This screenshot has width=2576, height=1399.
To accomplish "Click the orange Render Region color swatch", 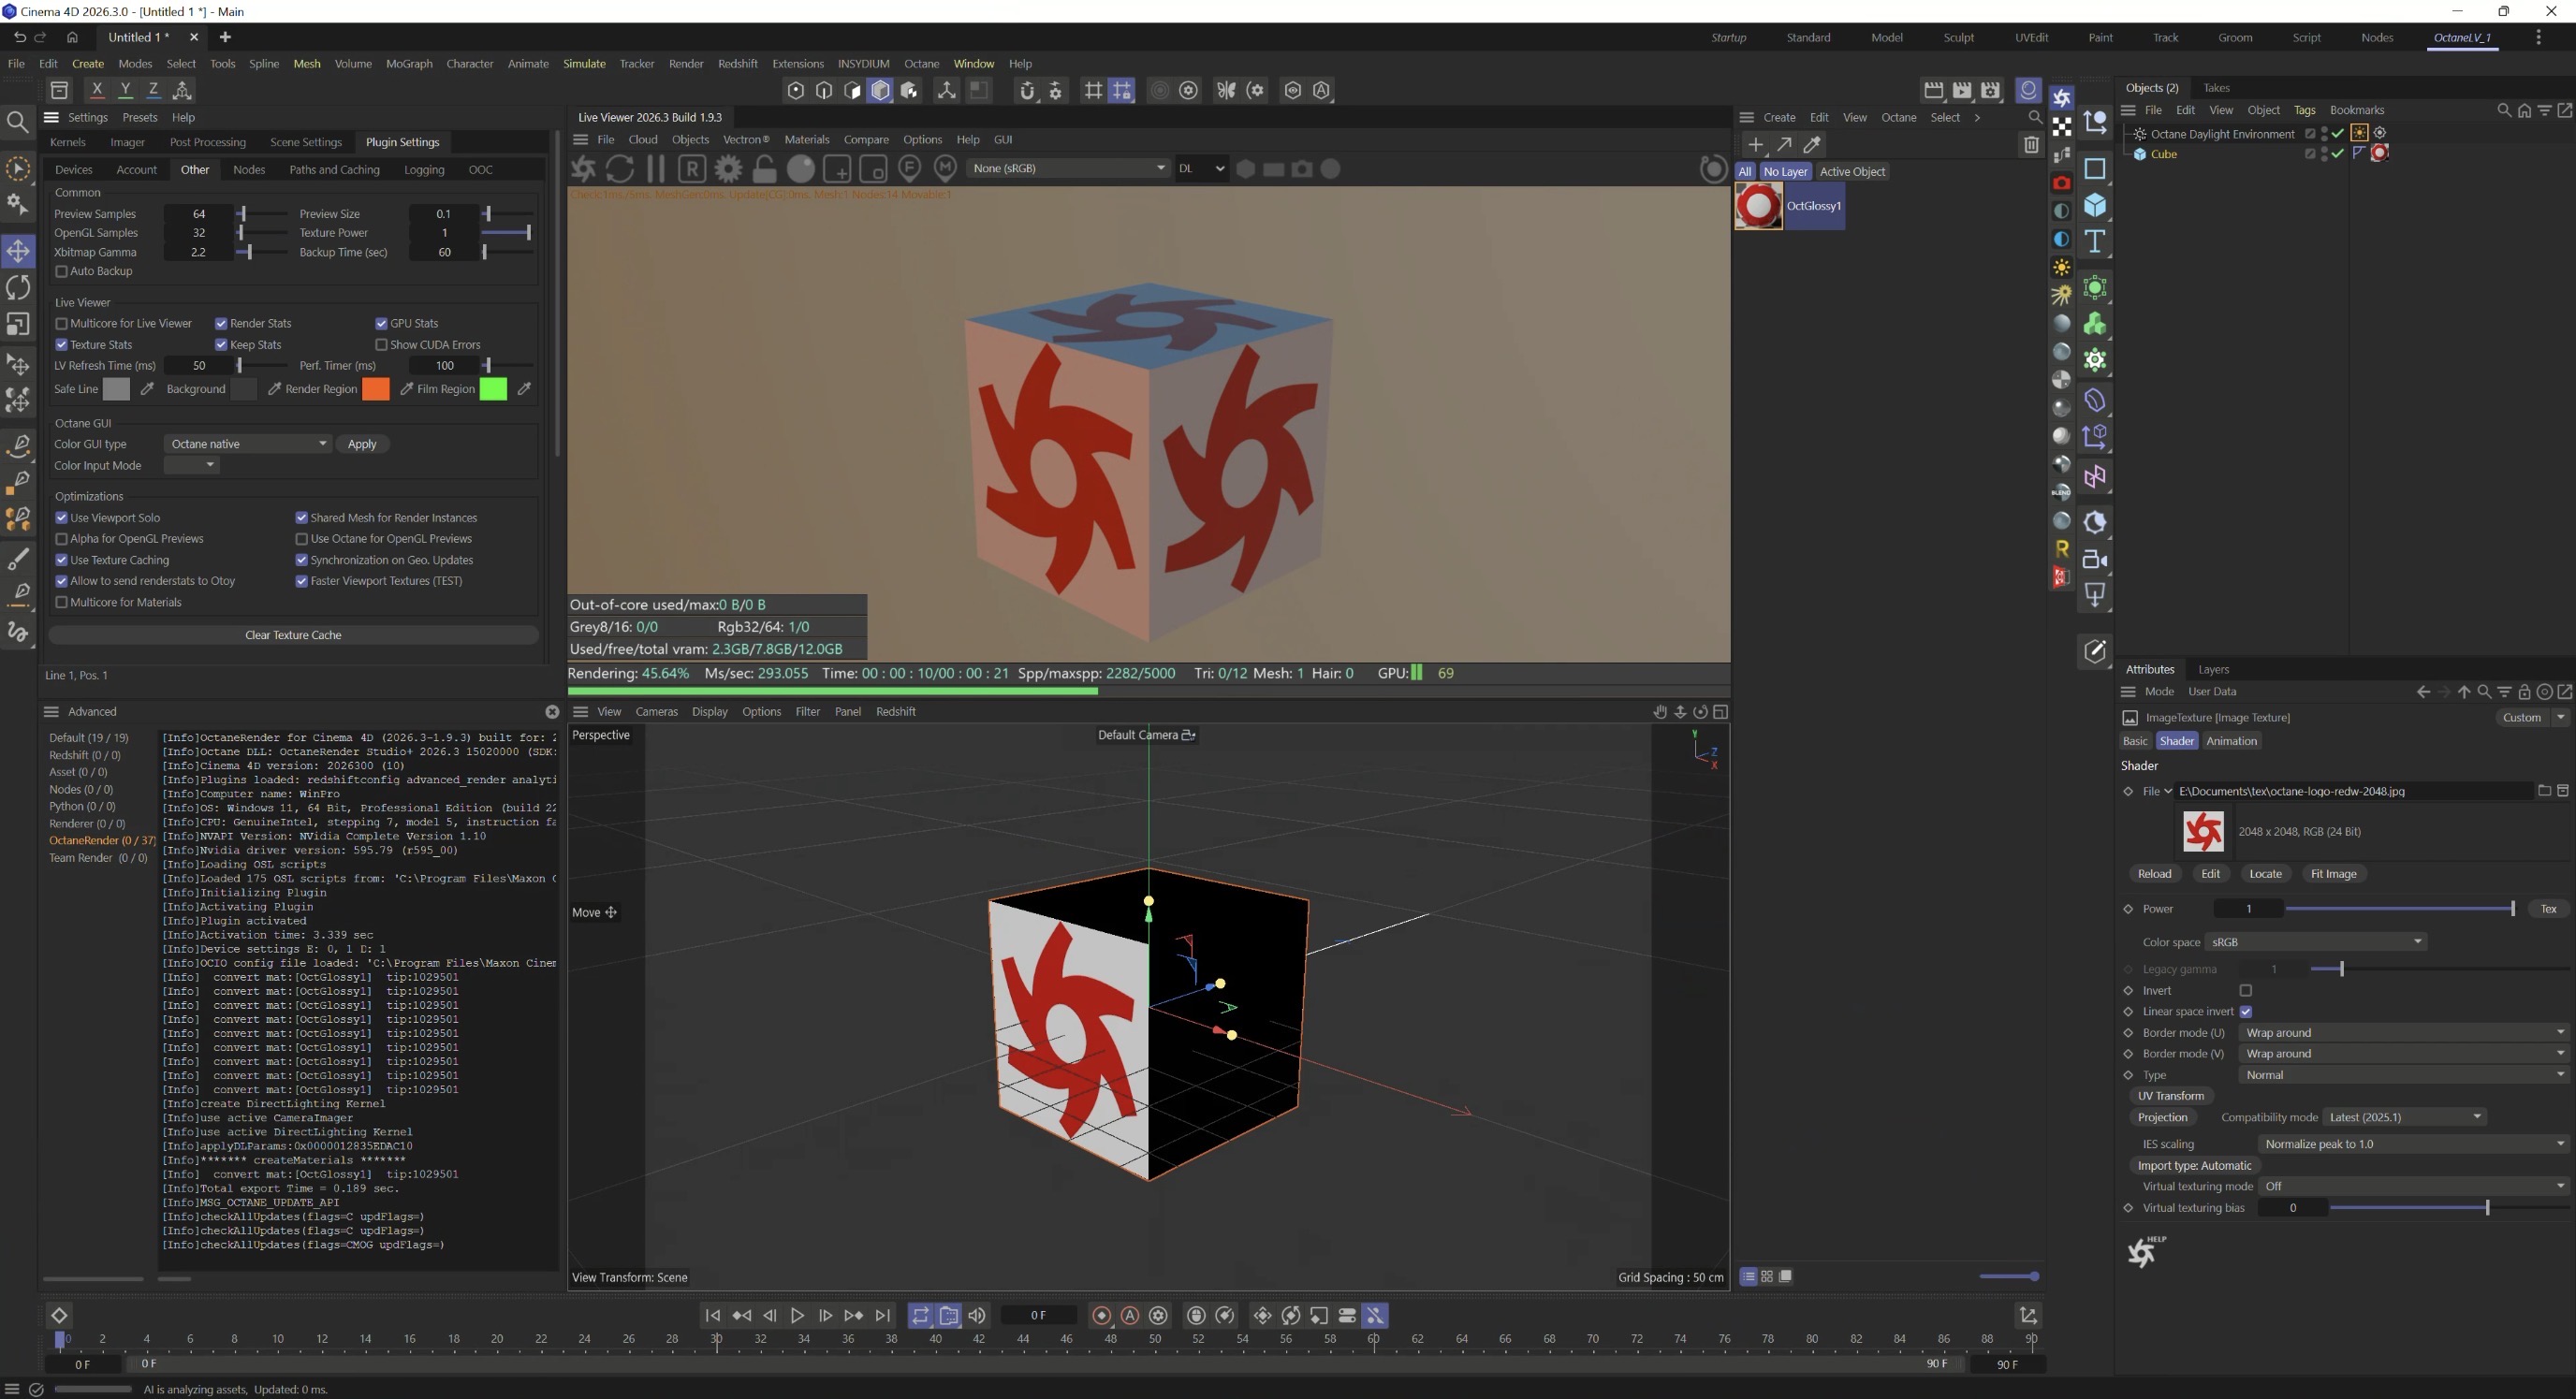I will tap(375, 389).
